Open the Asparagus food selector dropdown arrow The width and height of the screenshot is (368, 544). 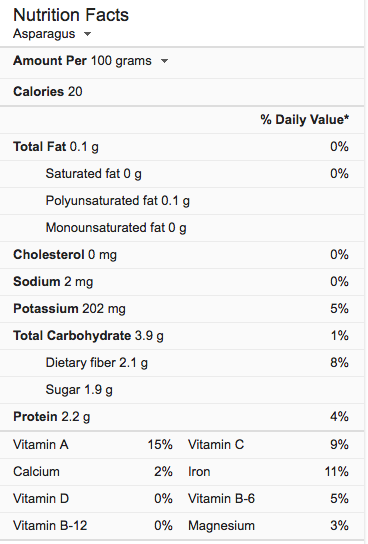(x=87, y=34)
